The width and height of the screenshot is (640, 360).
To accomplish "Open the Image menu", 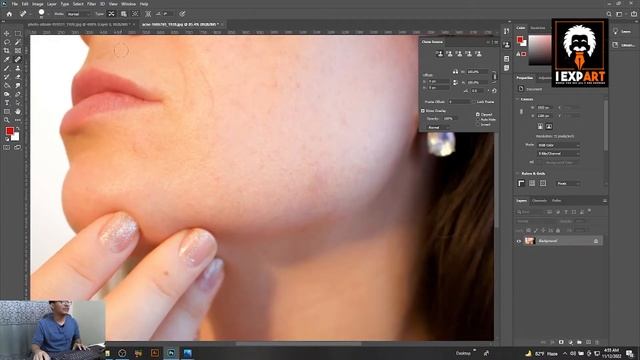I will [x=38, y=4].
